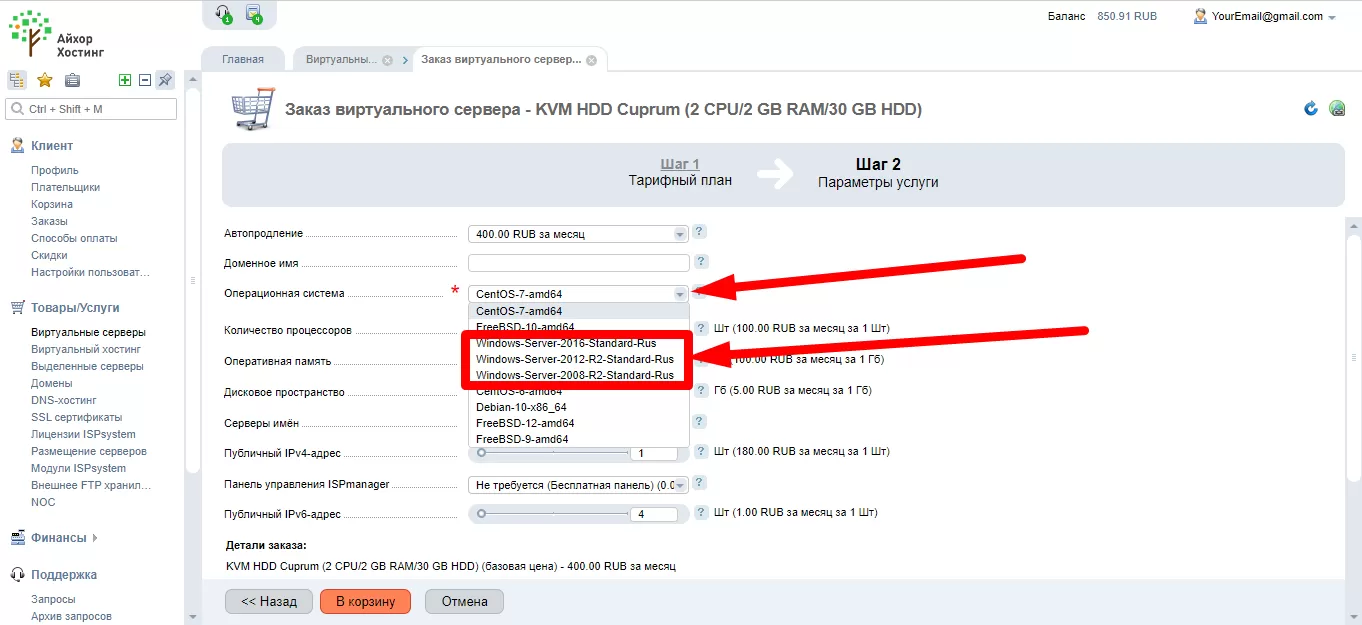
Task: Collapse the Поддержка section
Action: pos(64,575)
